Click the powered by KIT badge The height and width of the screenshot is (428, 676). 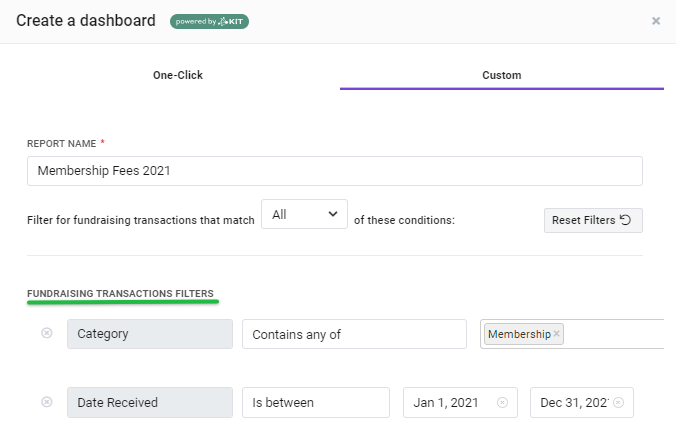click(209, 21)
